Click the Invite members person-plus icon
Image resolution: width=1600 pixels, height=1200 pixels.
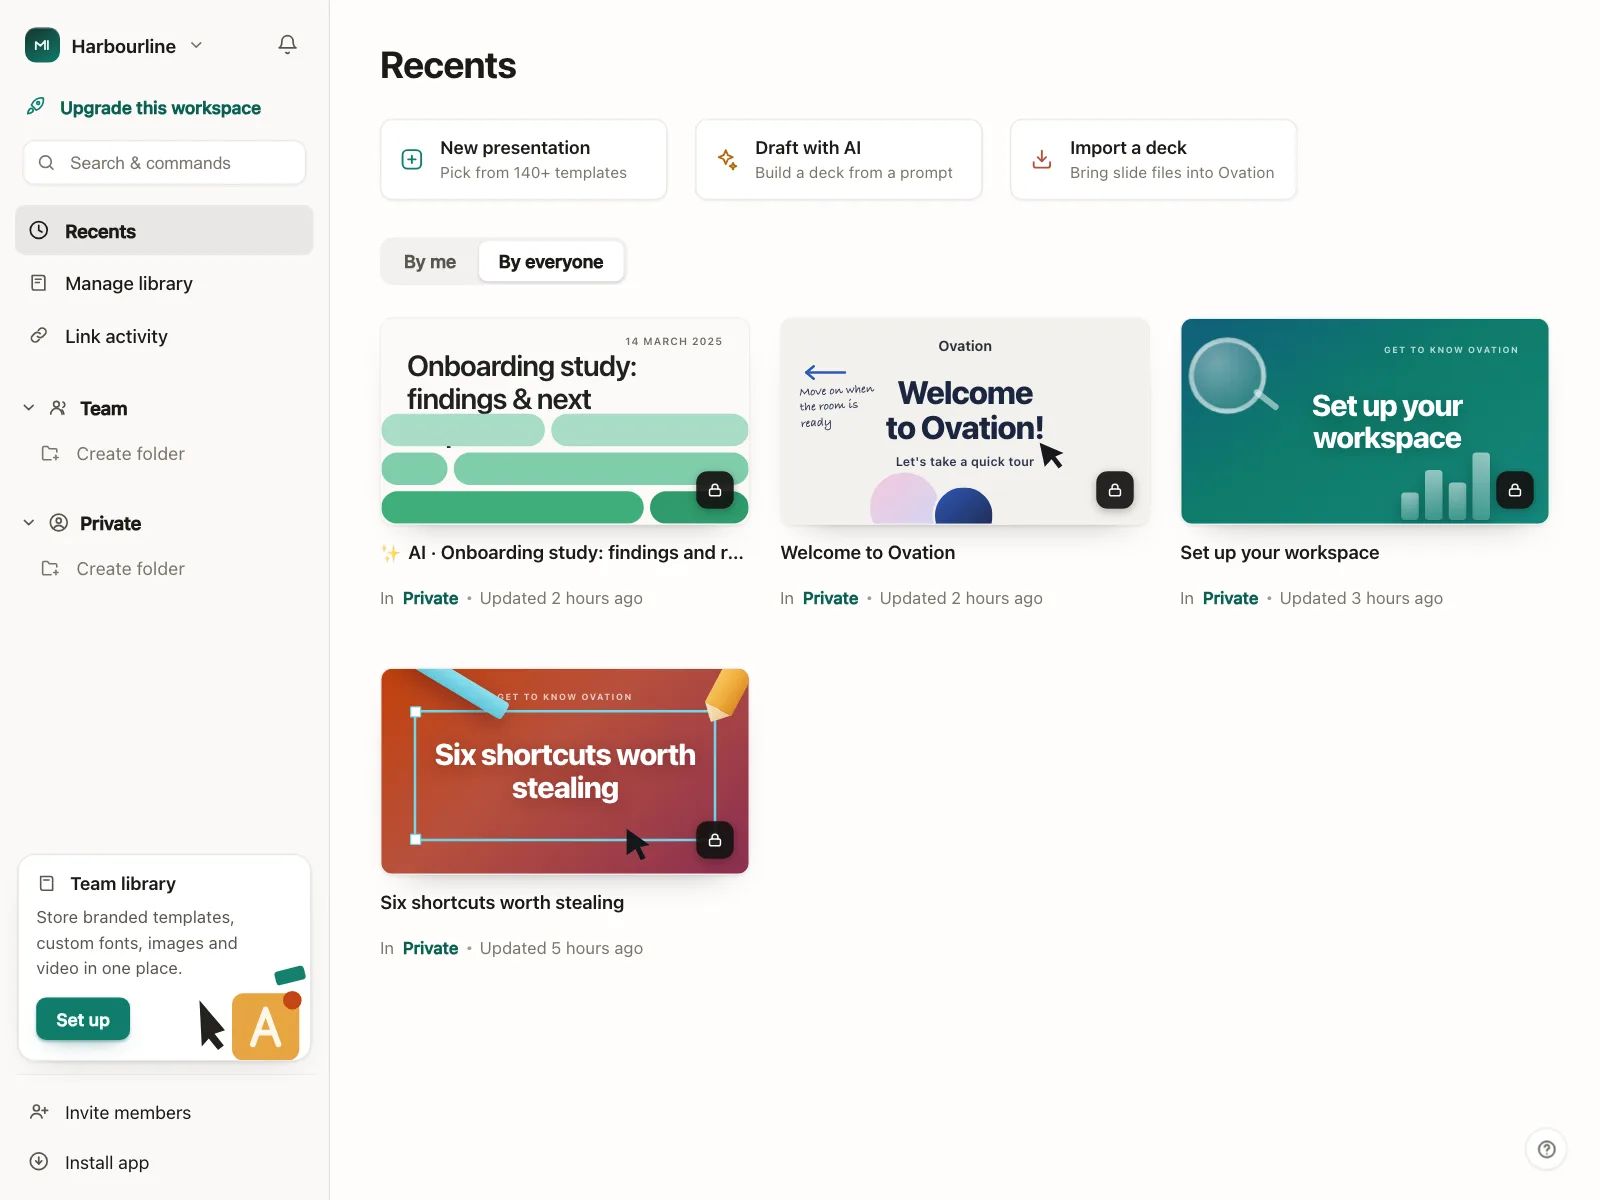coord(39,1112)
